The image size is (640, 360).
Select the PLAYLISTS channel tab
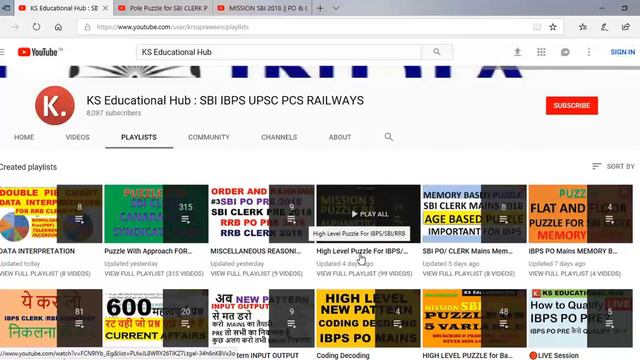pos(139,137)
